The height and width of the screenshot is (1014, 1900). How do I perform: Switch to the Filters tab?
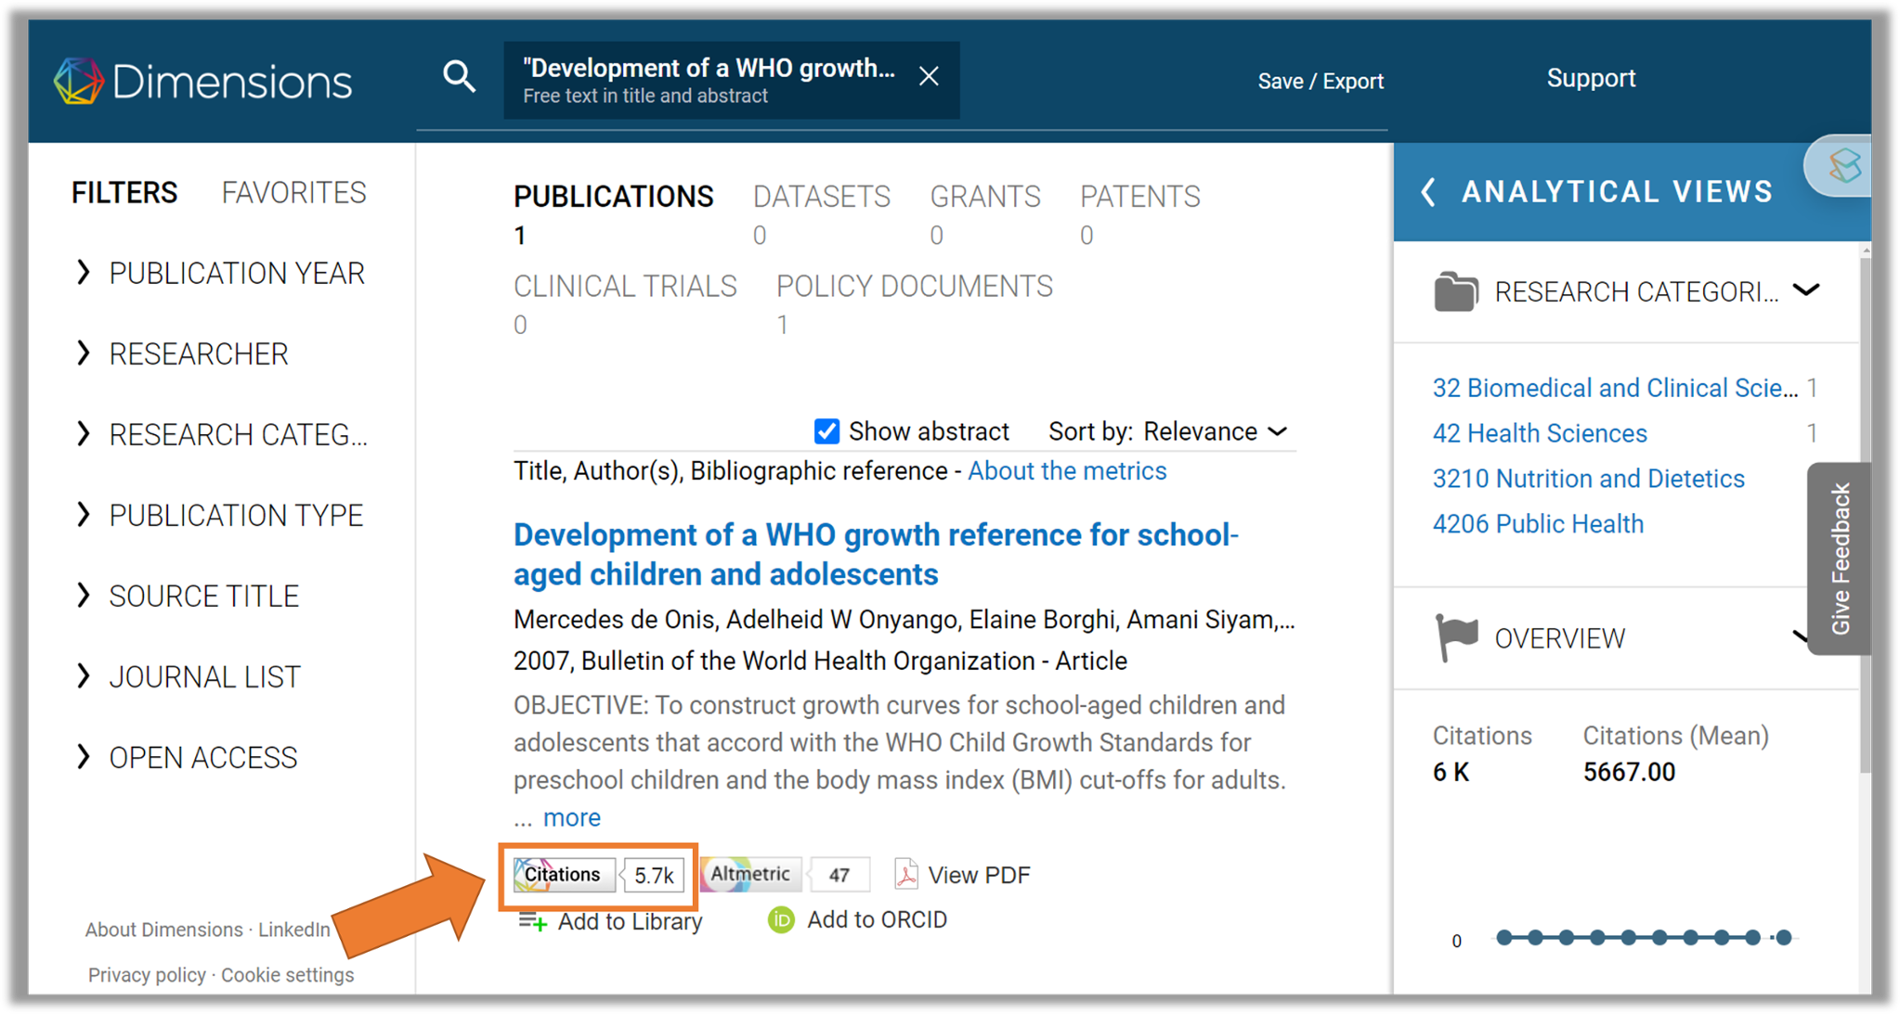click(x=124, y=193)
